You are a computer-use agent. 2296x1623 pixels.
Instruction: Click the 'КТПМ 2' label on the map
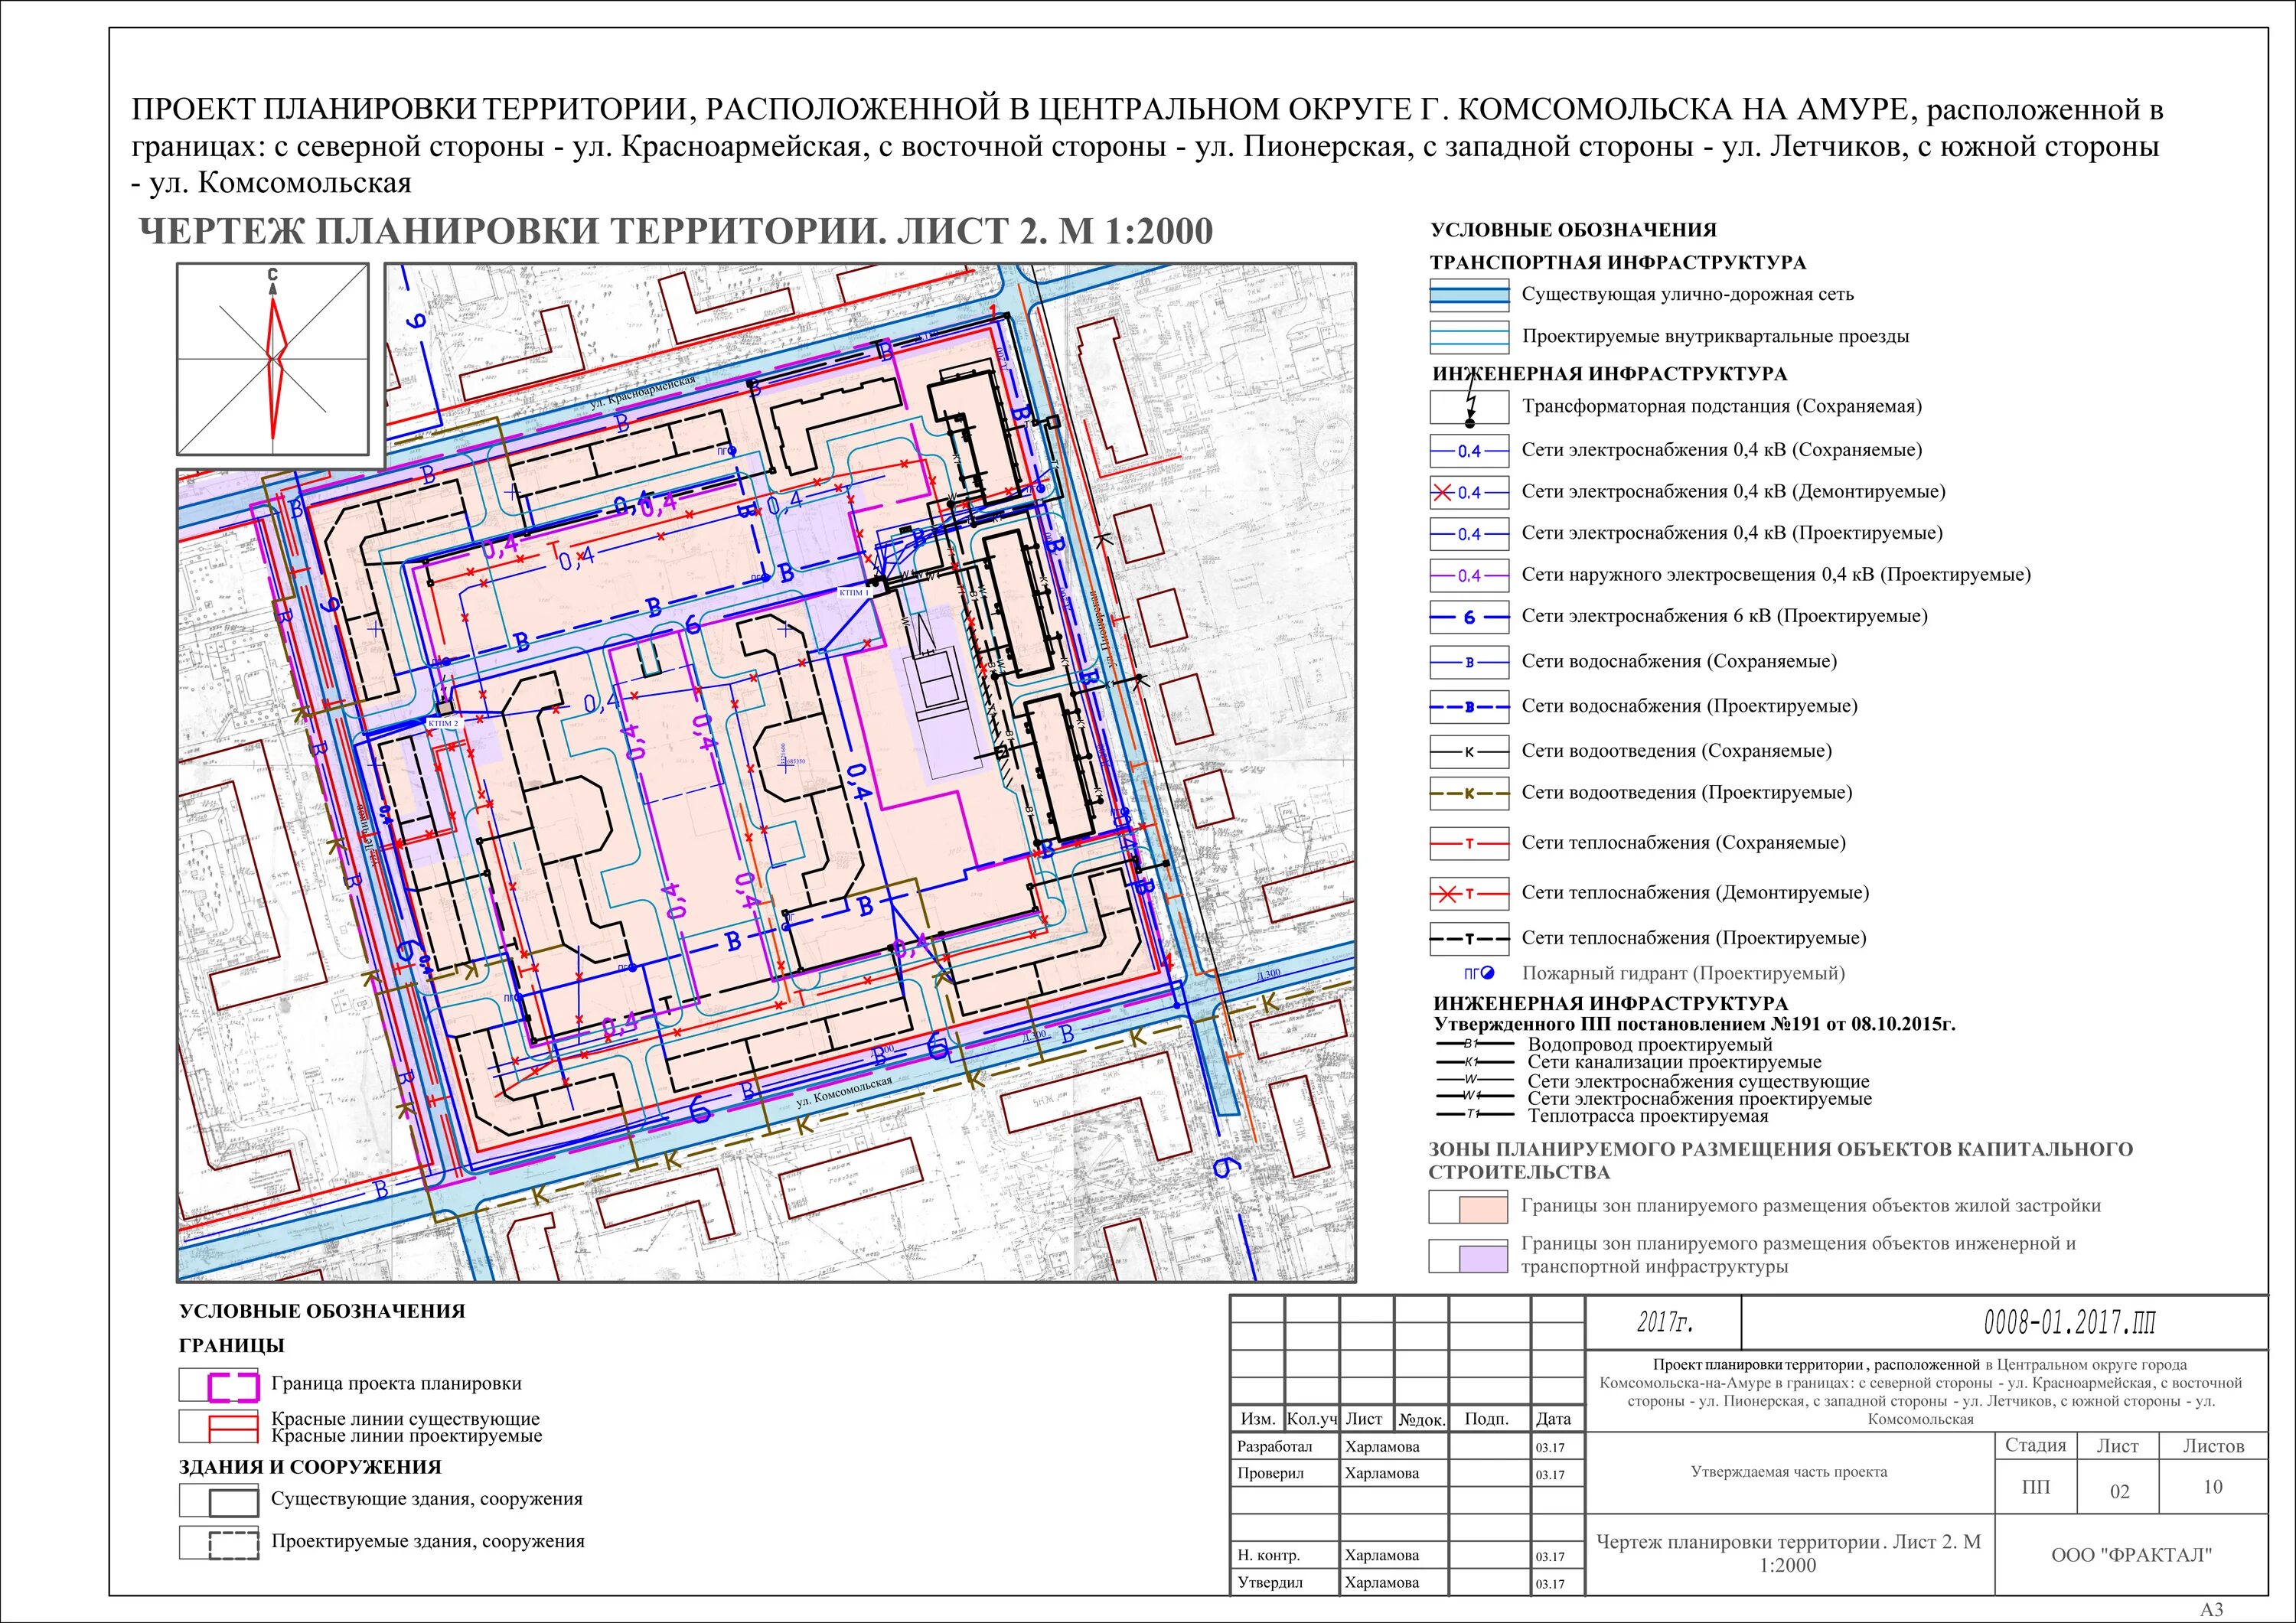click(x=443, y=723)
